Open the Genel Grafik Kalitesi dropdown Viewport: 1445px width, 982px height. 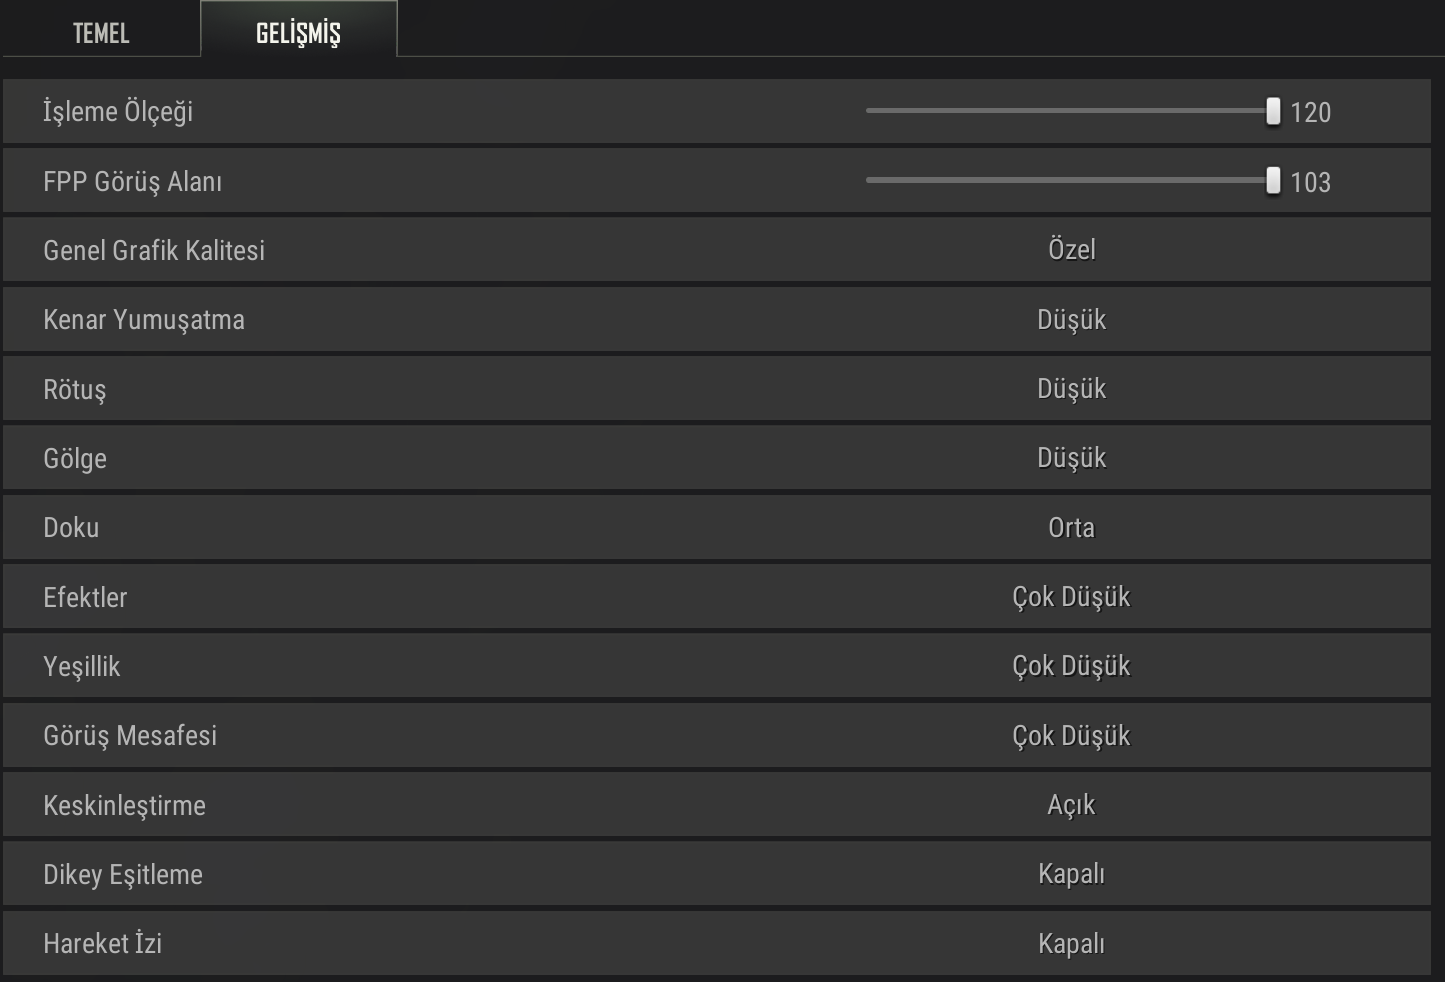(1071, 250)
